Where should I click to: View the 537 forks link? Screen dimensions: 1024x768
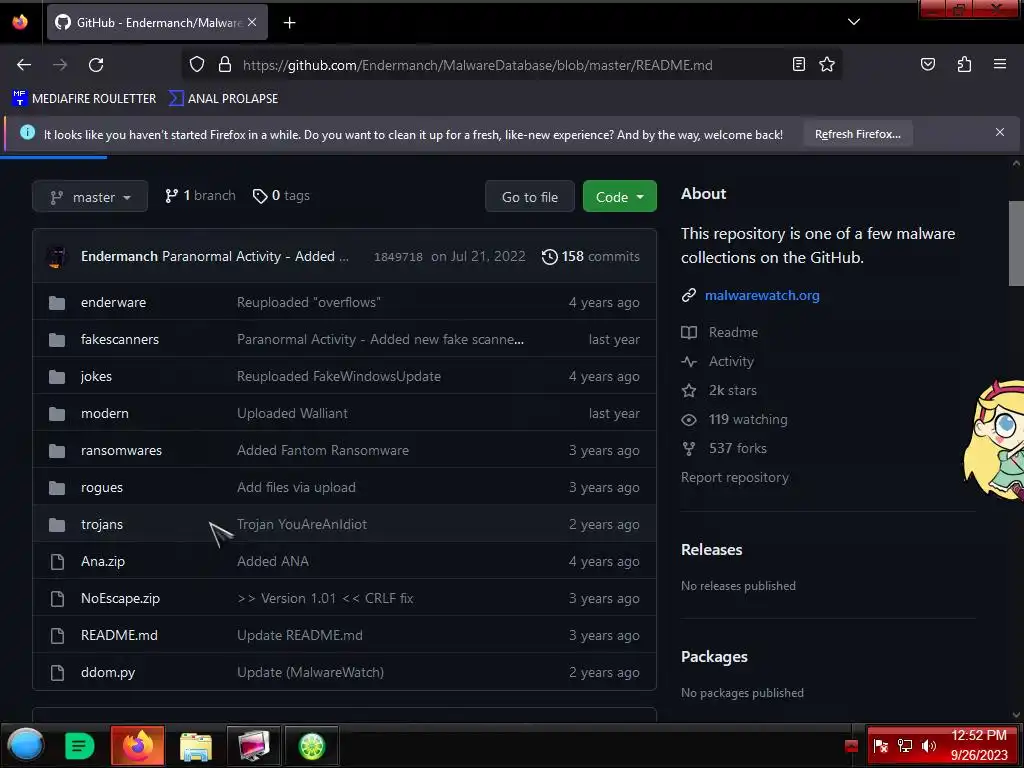(737, 448)
